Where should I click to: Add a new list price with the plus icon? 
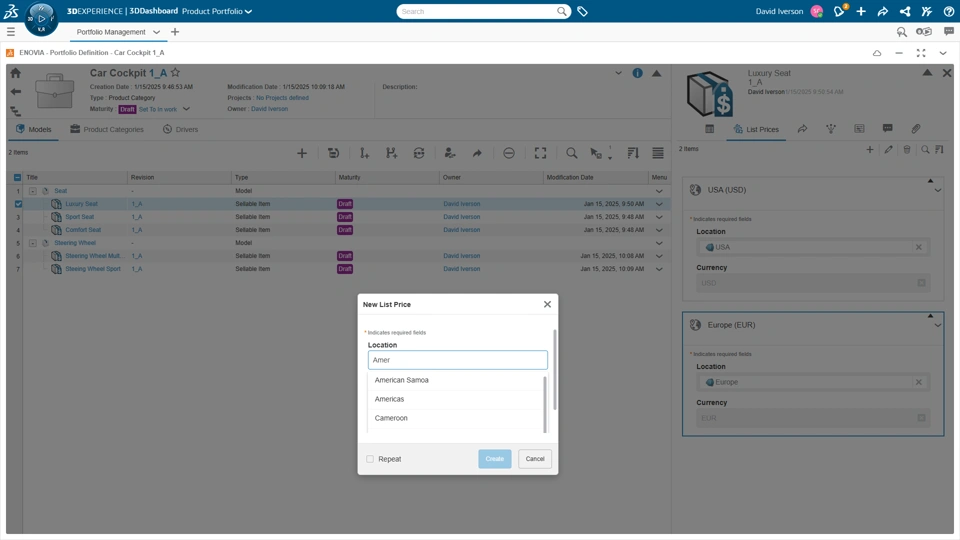click(x=869, y=149)
